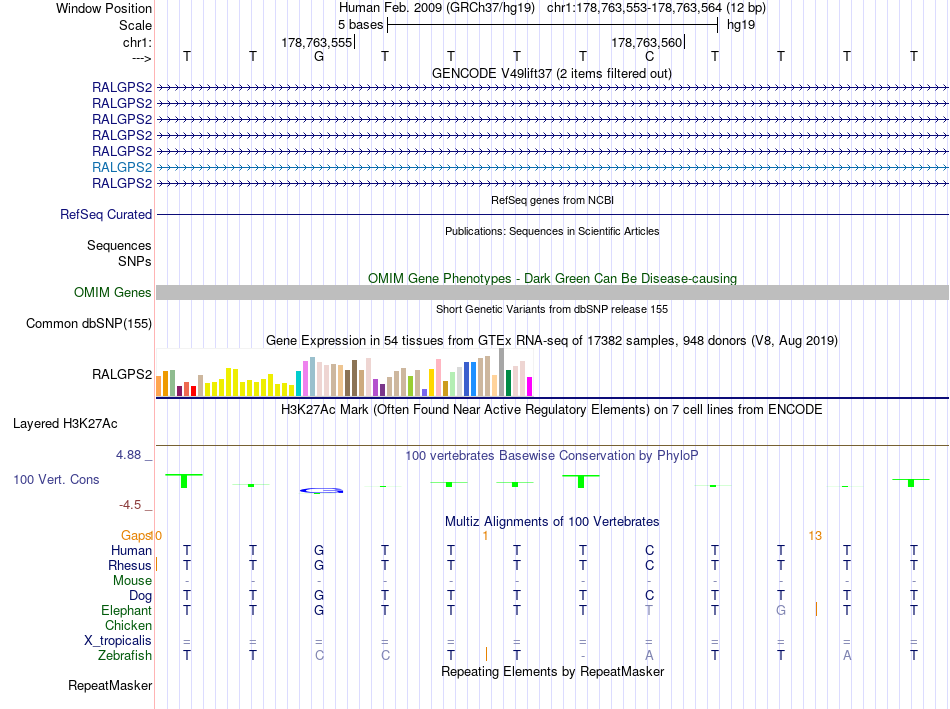The height and width of the screenshot is (709, 950).
Task: Click 'GENCODE V49lift37 (2 items filtered out)' title
Action: [551, 73]
